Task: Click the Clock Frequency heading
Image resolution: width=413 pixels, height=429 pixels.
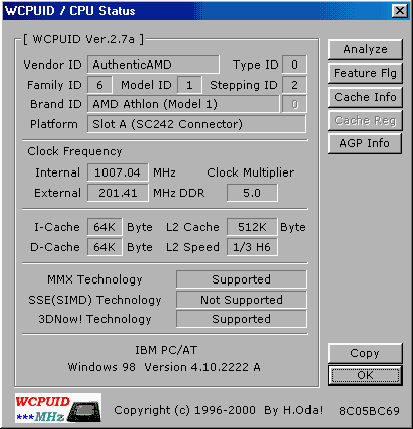Action: tap(75, 151)
